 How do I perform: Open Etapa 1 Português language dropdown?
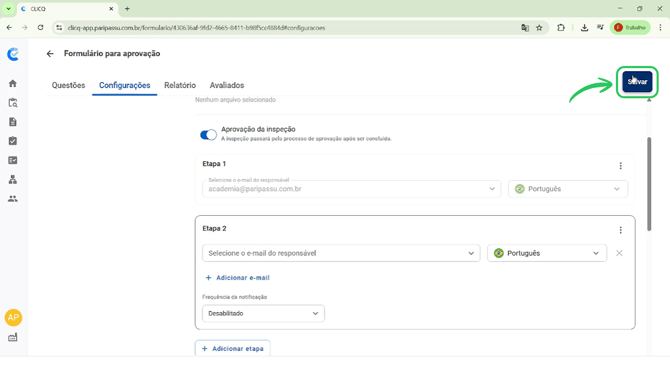568,189
